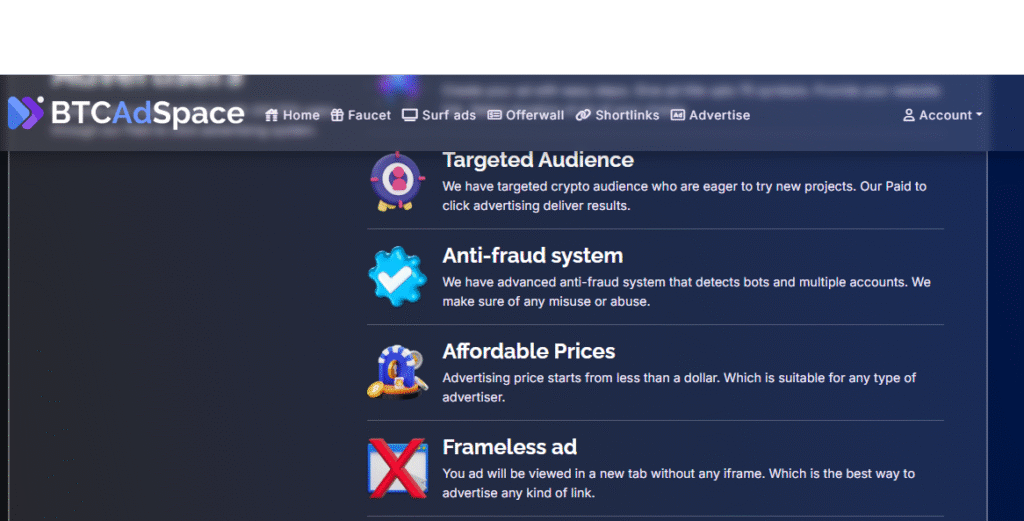
Task: Click the Anti-fraud blue checkmark badge
Action: tap(398, 276)
